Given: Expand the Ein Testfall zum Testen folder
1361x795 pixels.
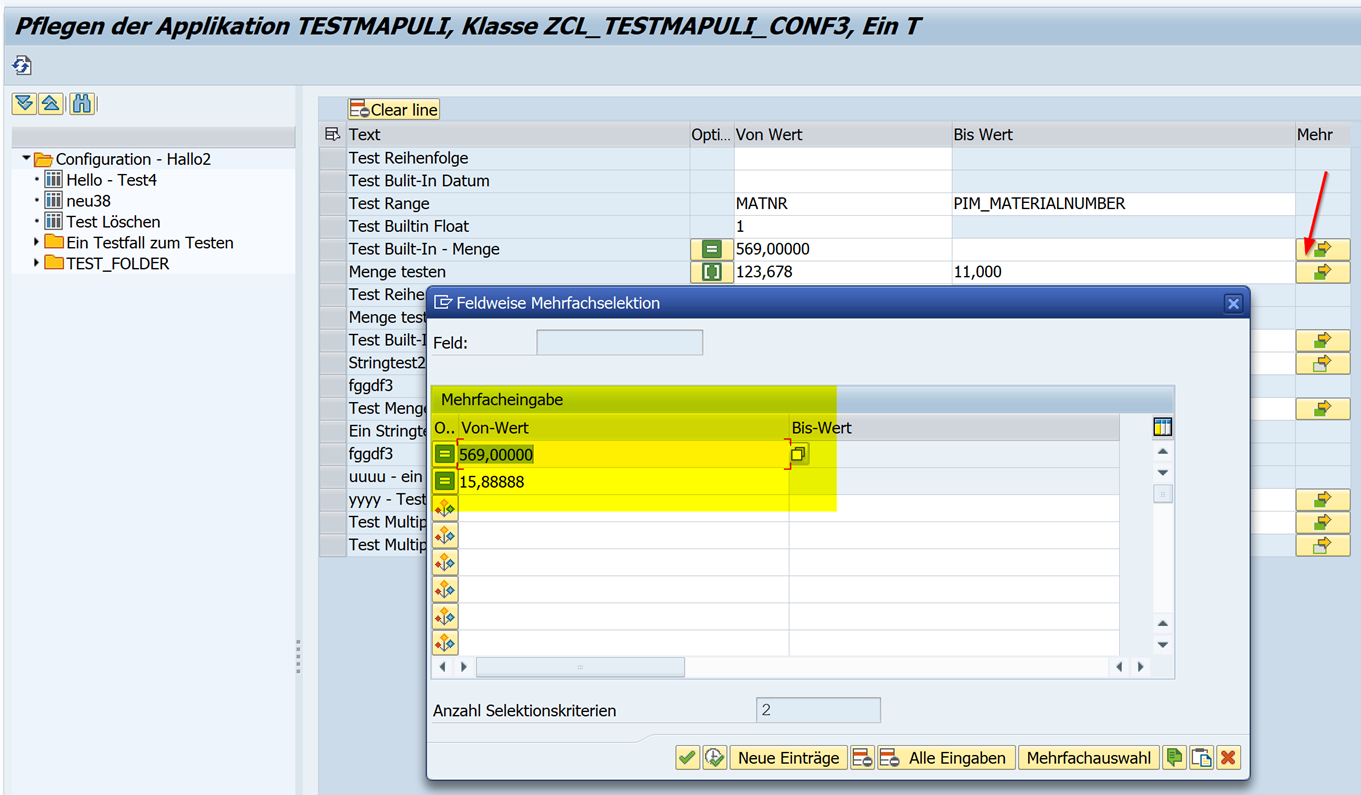Looking at the screenshot, I should [37, 242].
